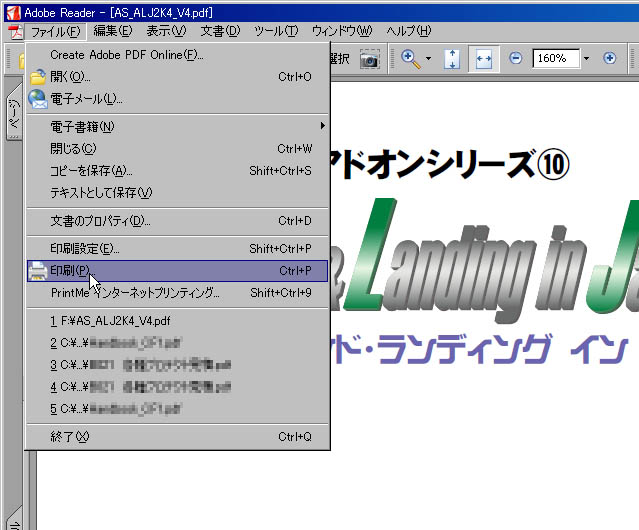
Task: Click the Adobe PDF document icon in menu bar
Action: (x=16, y=32)
